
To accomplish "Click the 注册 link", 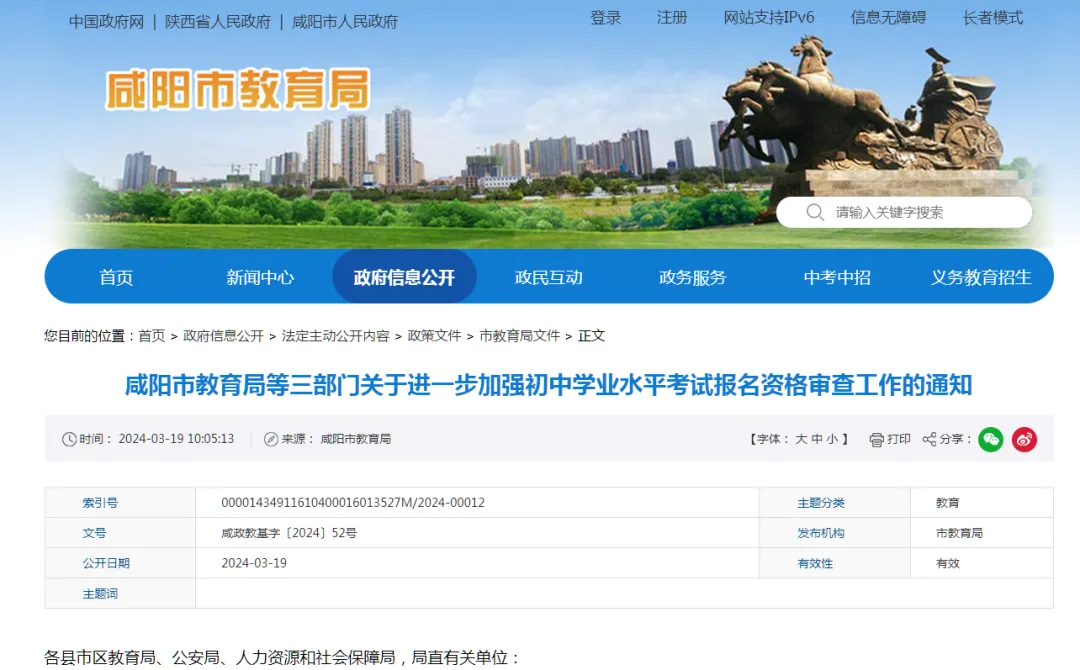I will click(672, 18).
